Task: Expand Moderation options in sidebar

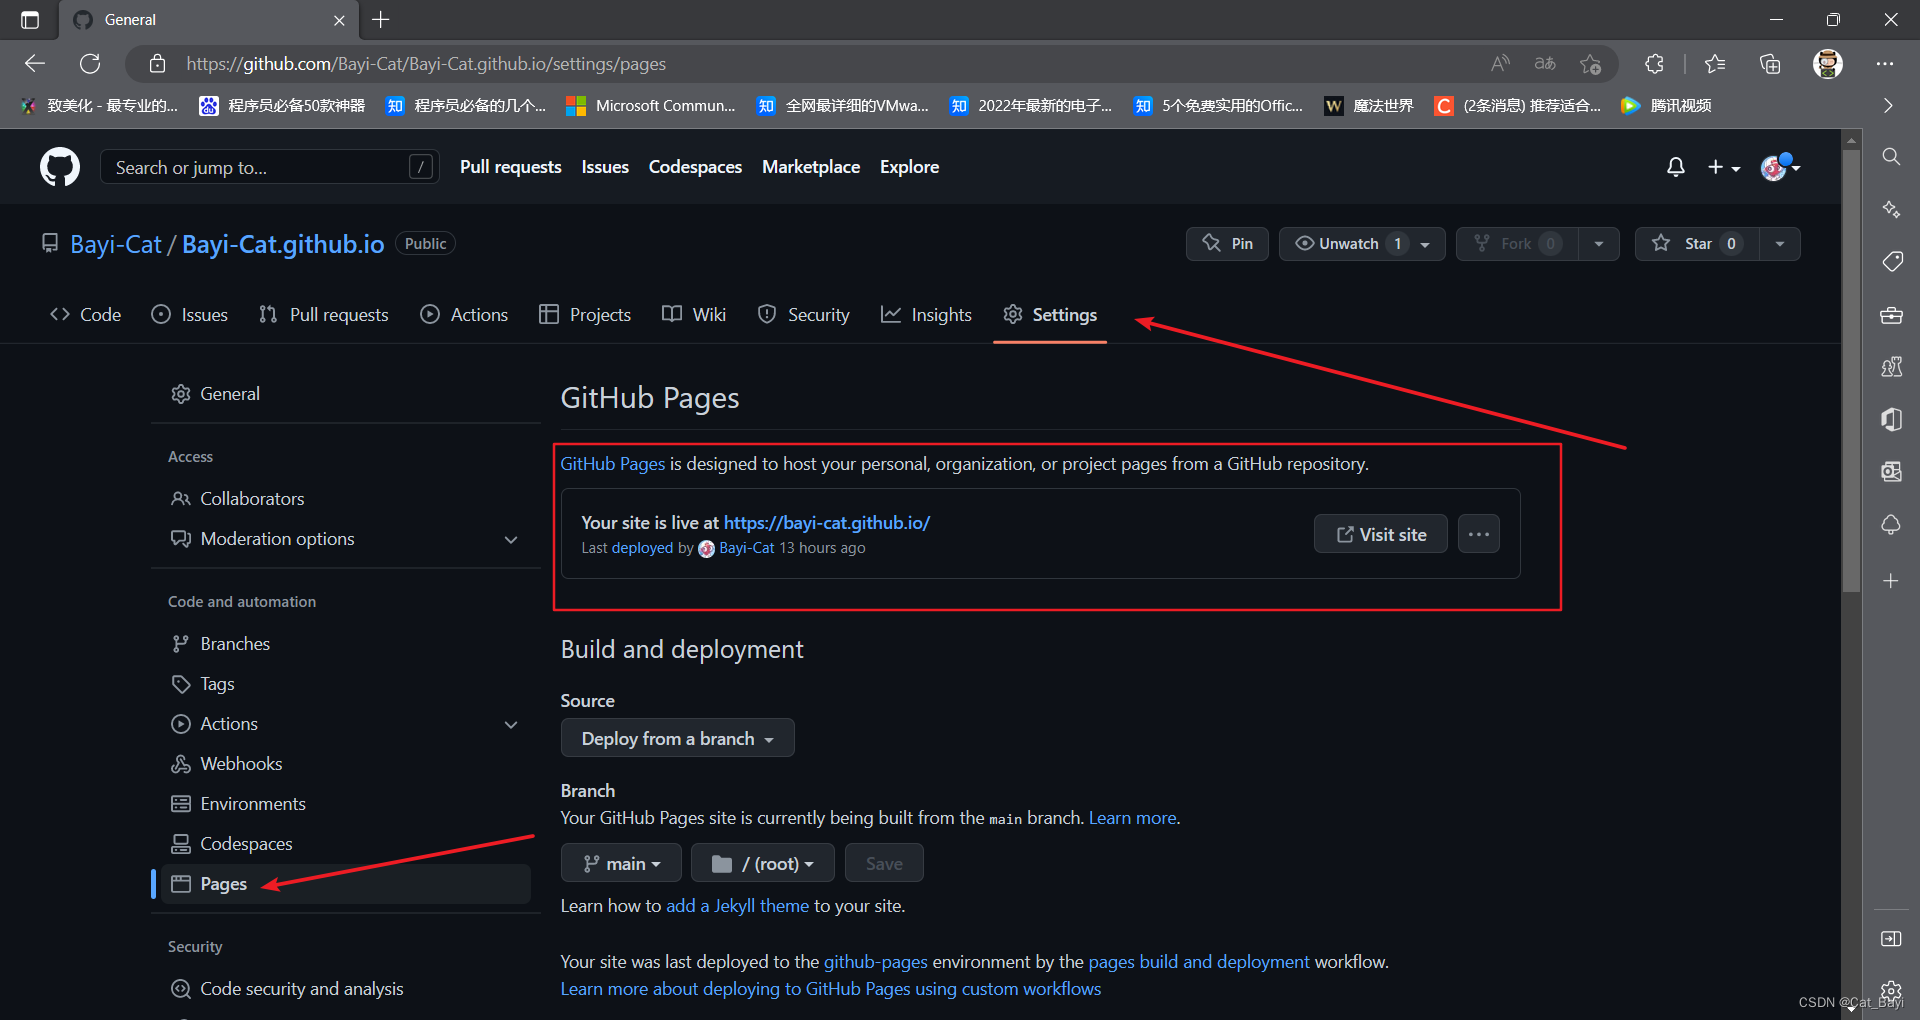Action: click(x=511, y=539)
